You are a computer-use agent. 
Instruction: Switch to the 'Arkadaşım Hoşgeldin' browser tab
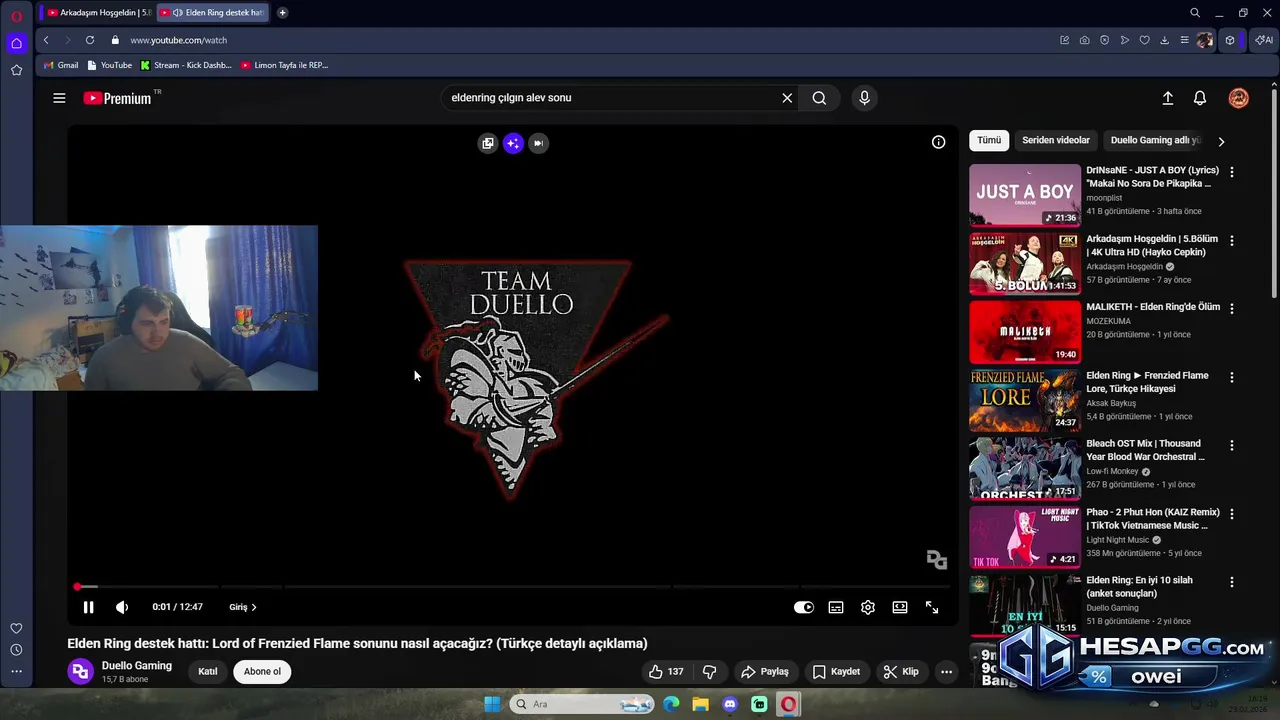coord(98,13)
